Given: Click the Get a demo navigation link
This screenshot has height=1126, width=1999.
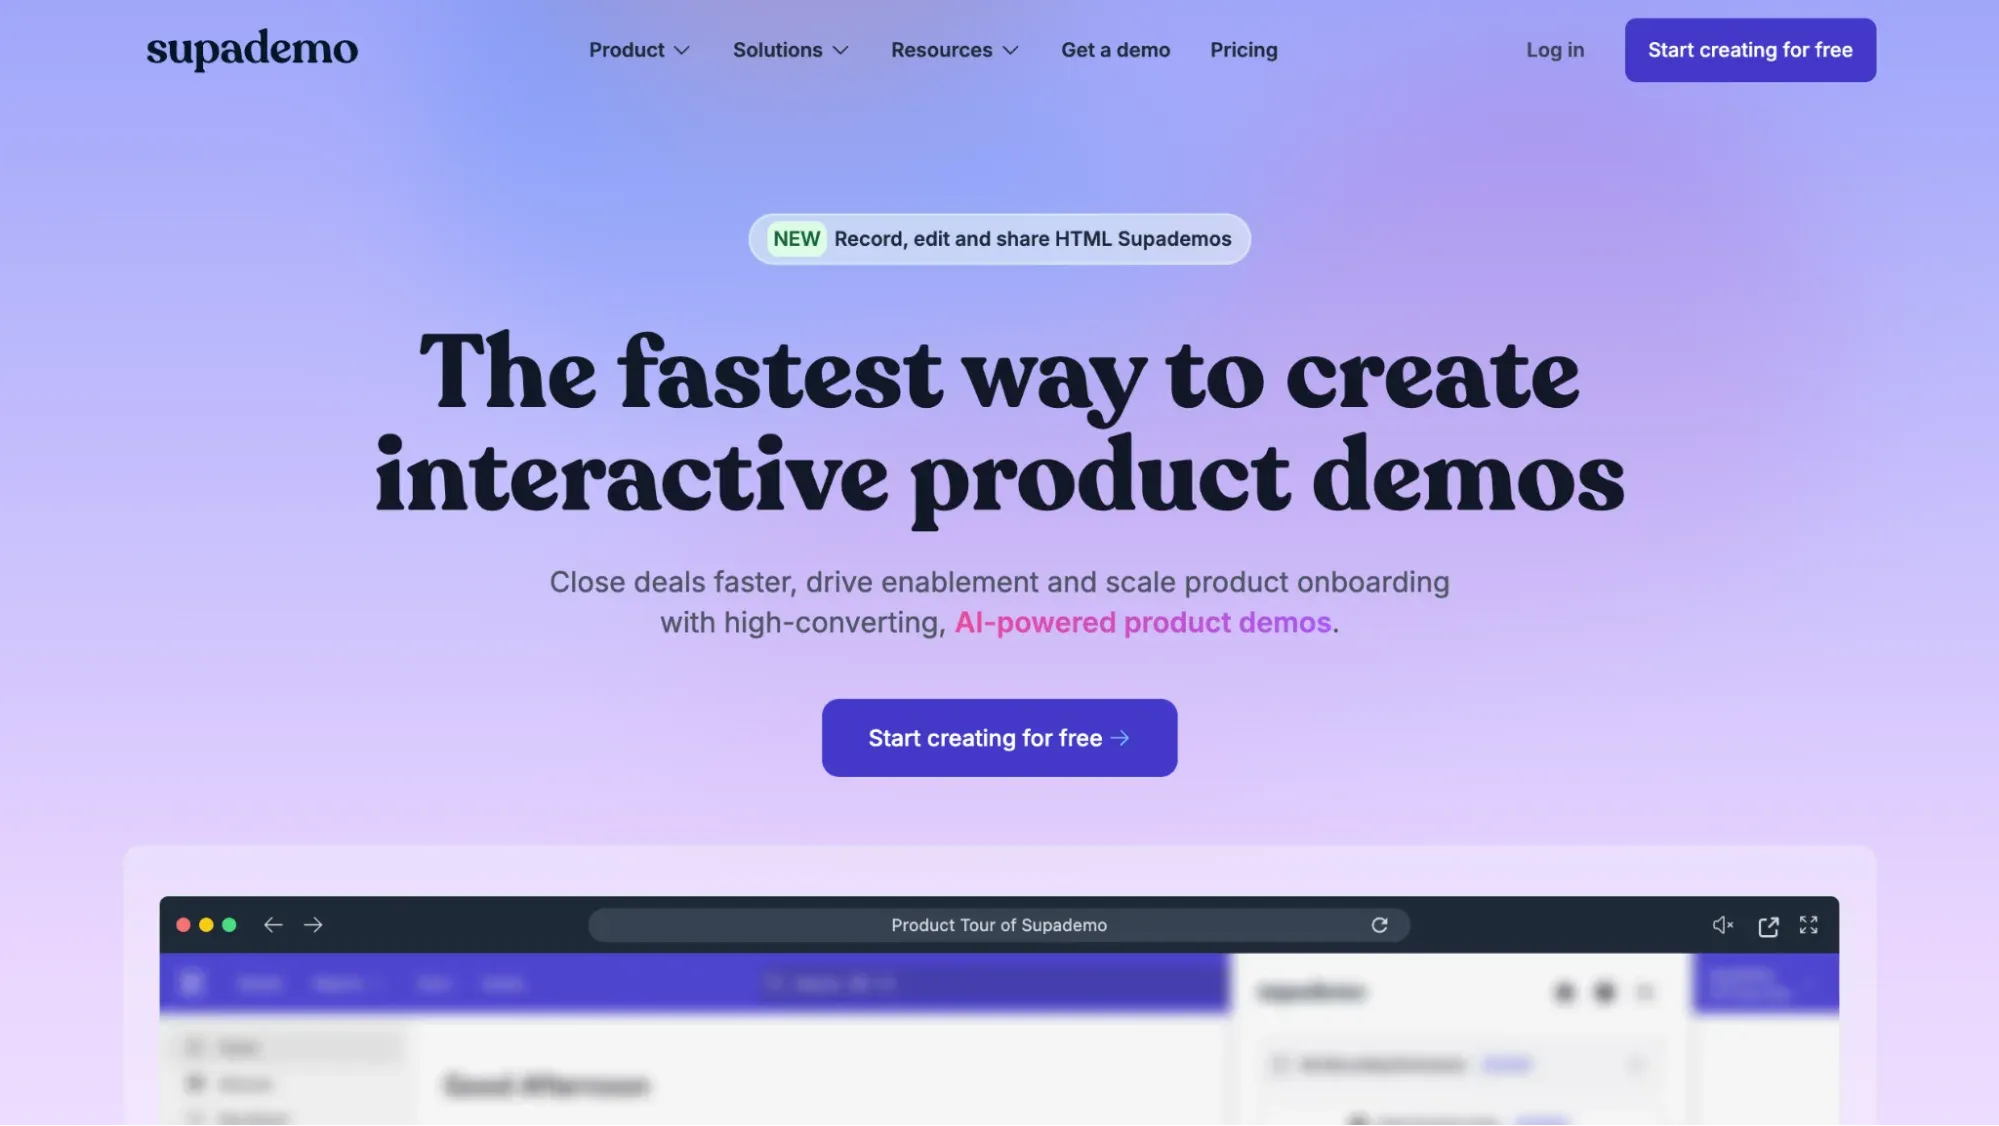Looking at the screenshot, I should [x=1115, y=49].
